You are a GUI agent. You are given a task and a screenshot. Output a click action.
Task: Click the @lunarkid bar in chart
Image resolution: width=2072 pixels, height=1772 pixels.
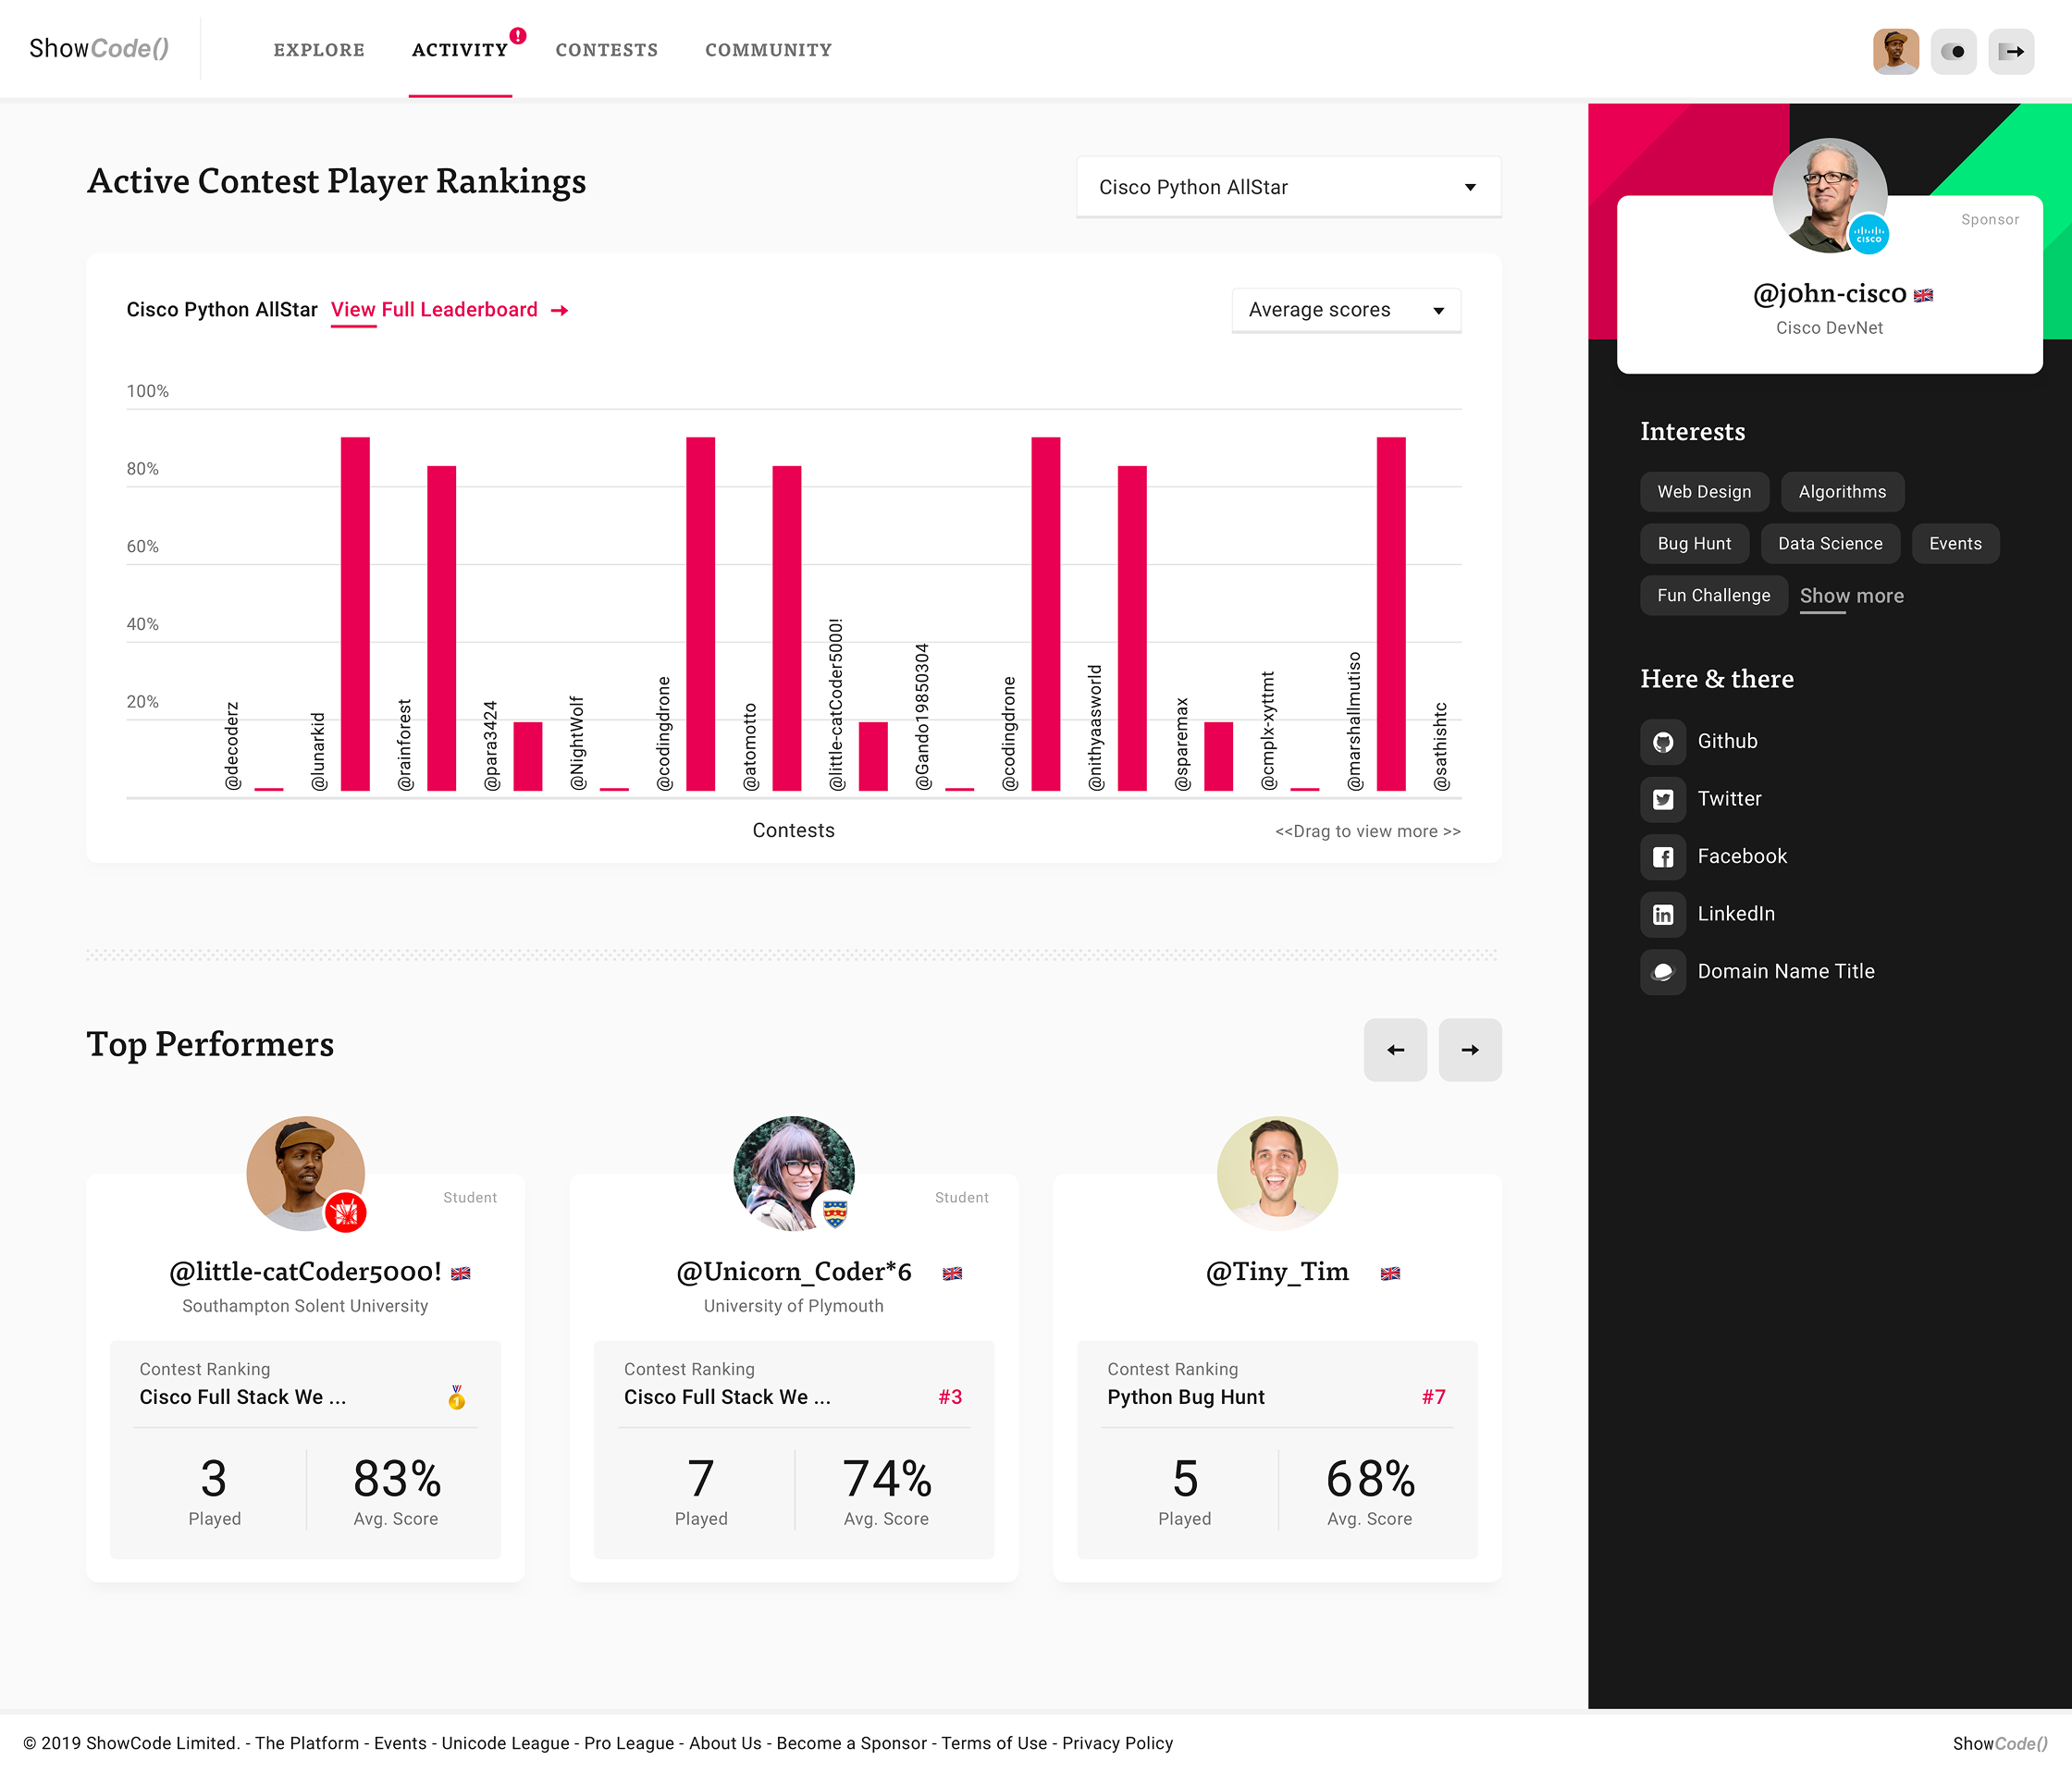pos(355,614)
